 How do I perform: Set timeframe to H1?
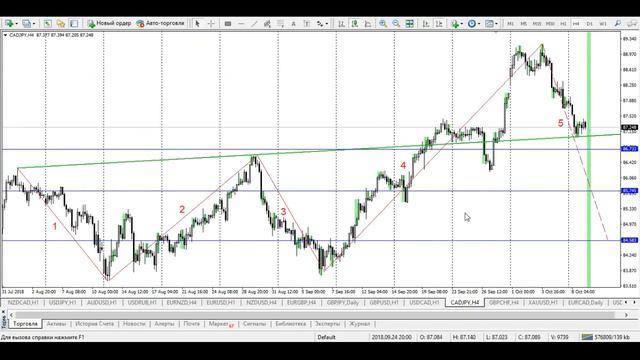[x=563, y=24]
